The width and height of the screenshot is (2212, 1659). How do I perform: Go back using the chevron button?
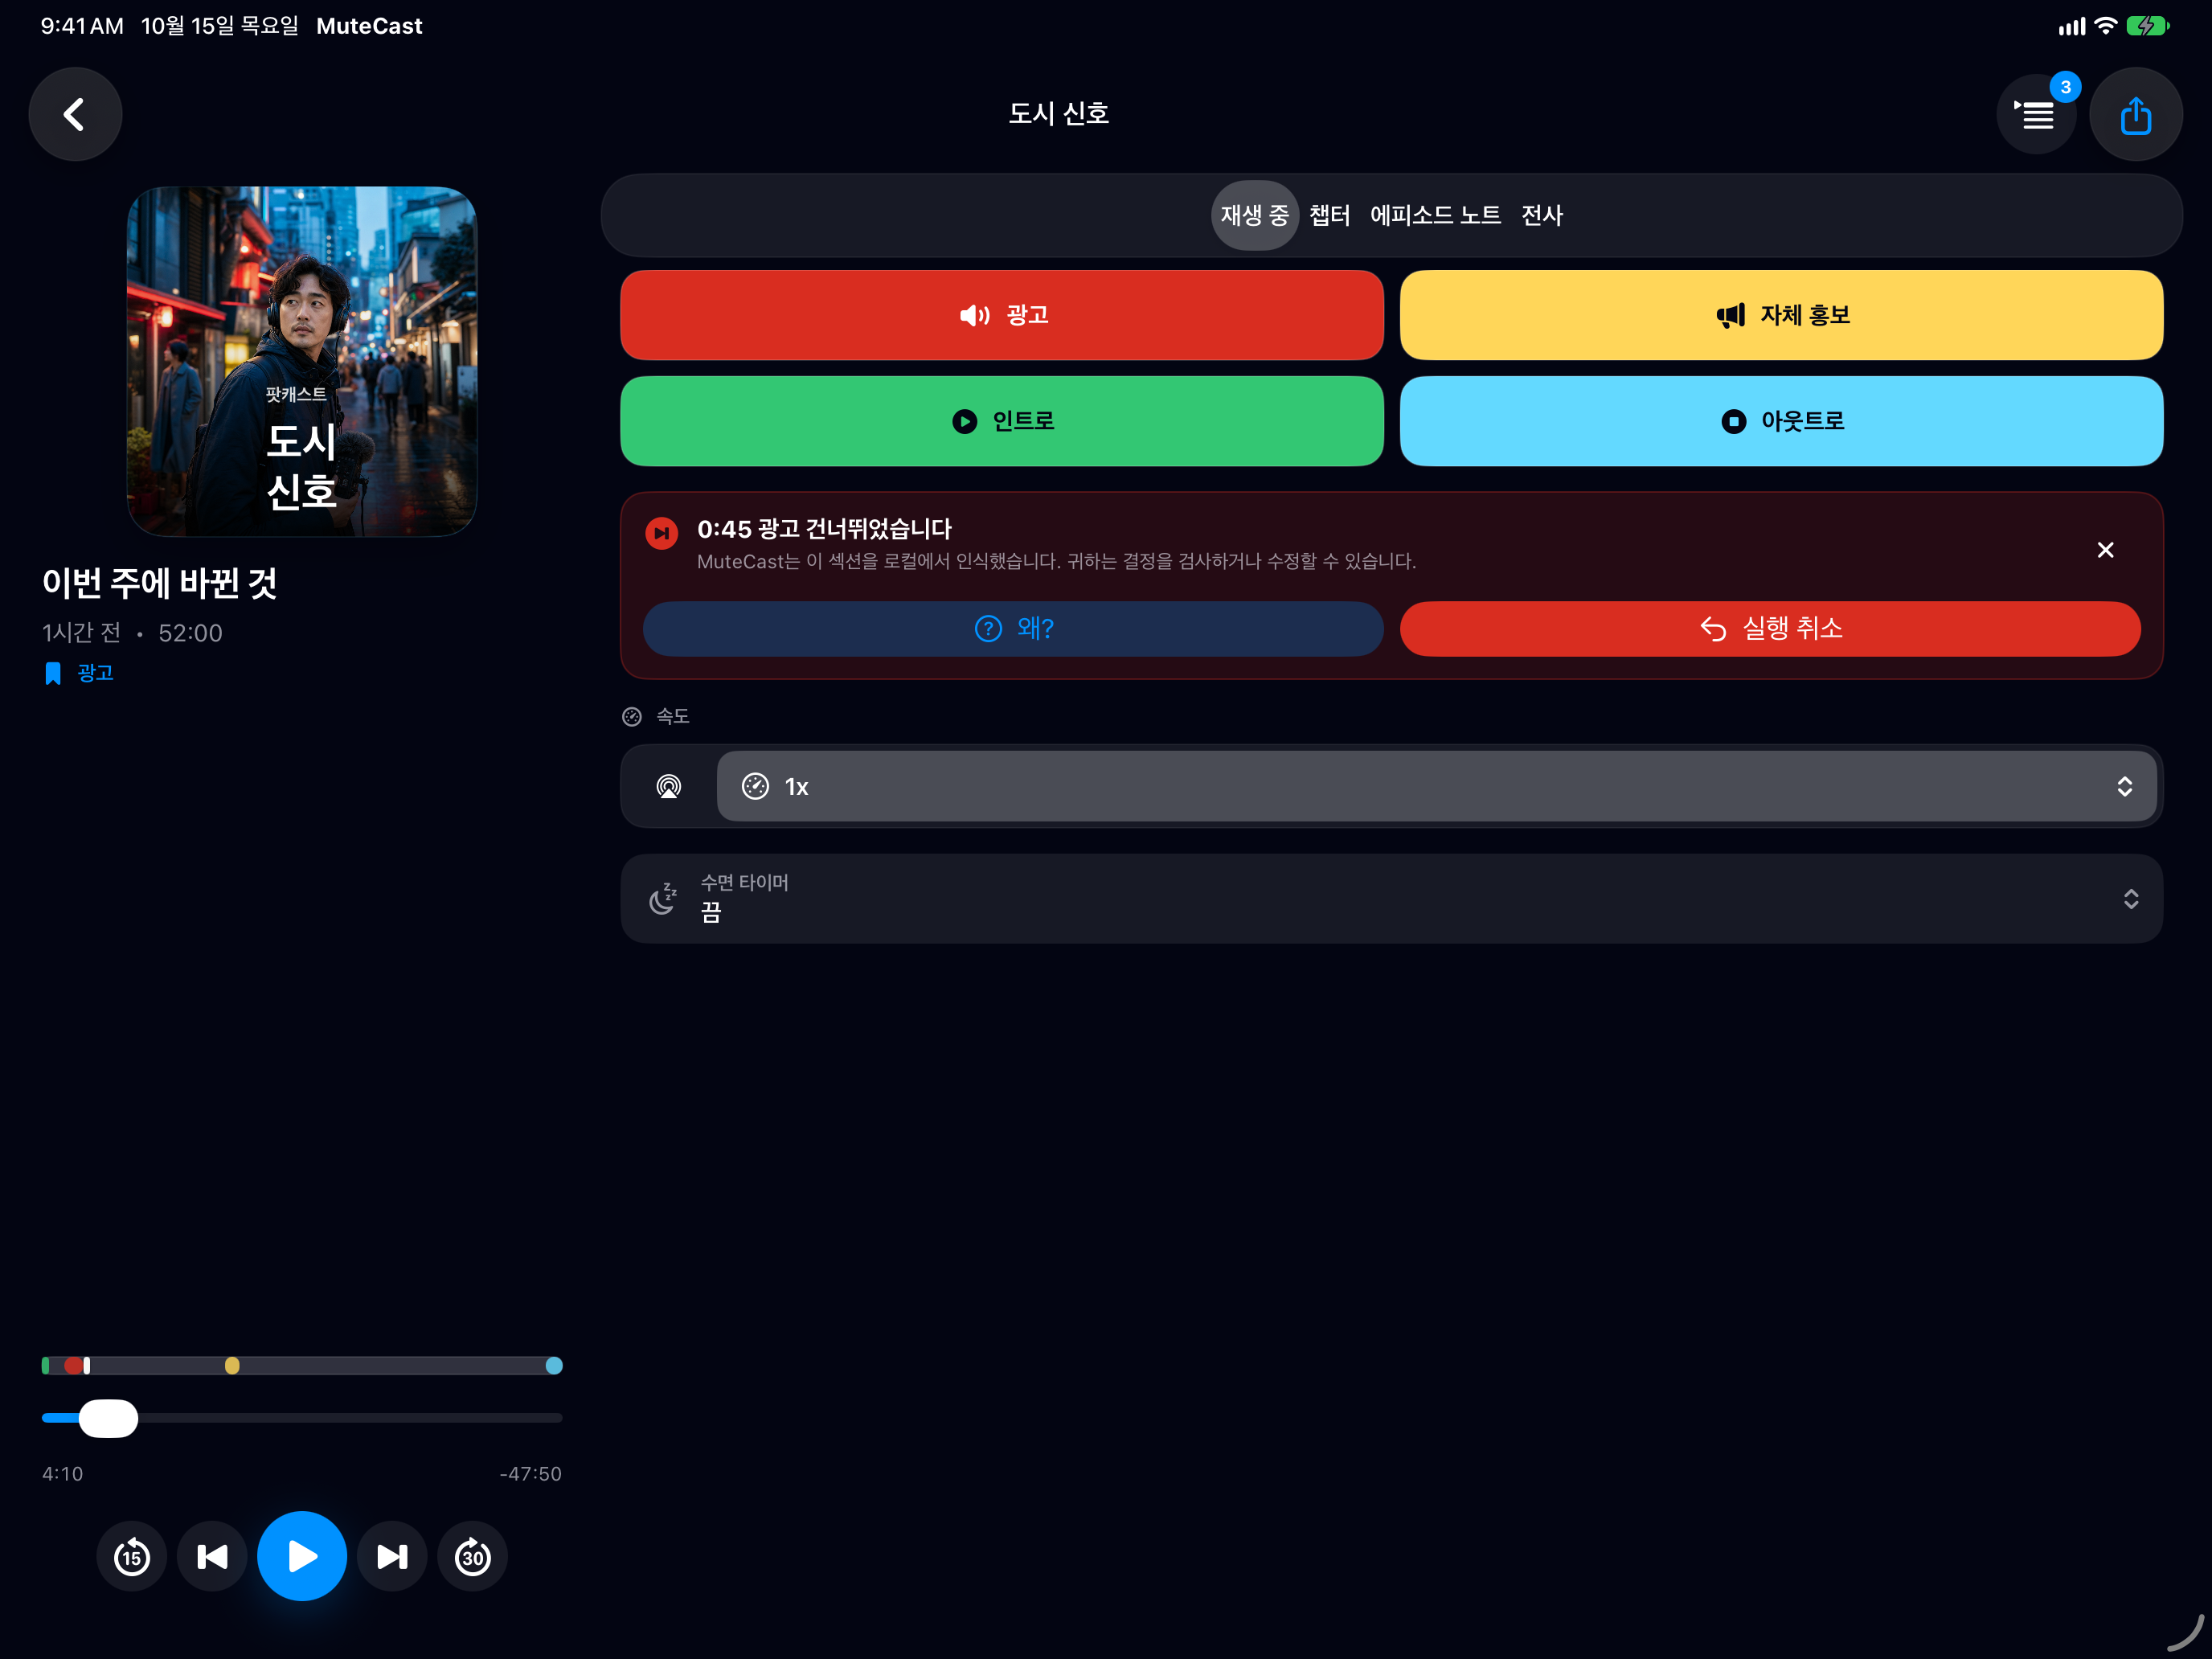[x=75, y=114]
